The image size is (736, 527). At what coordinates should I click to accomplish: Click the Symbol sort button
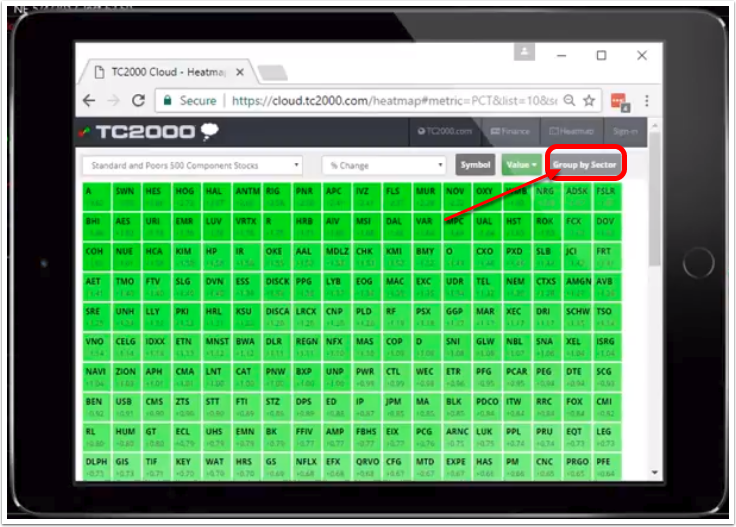coord(475,165)
